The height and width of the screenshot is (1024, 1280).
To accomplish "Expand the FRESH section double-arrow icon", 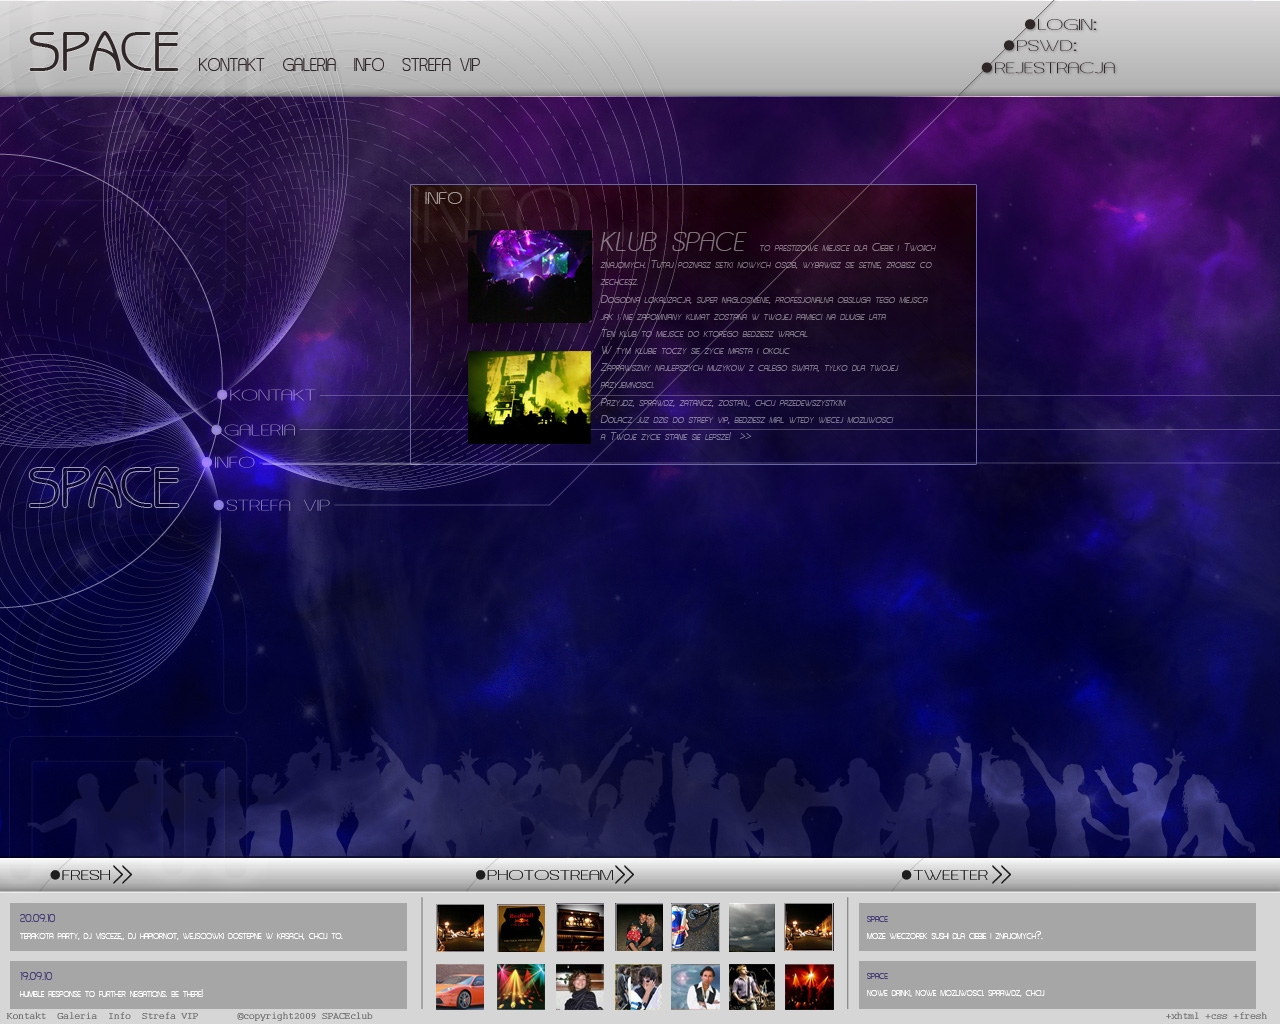I will tap(122, 875).
